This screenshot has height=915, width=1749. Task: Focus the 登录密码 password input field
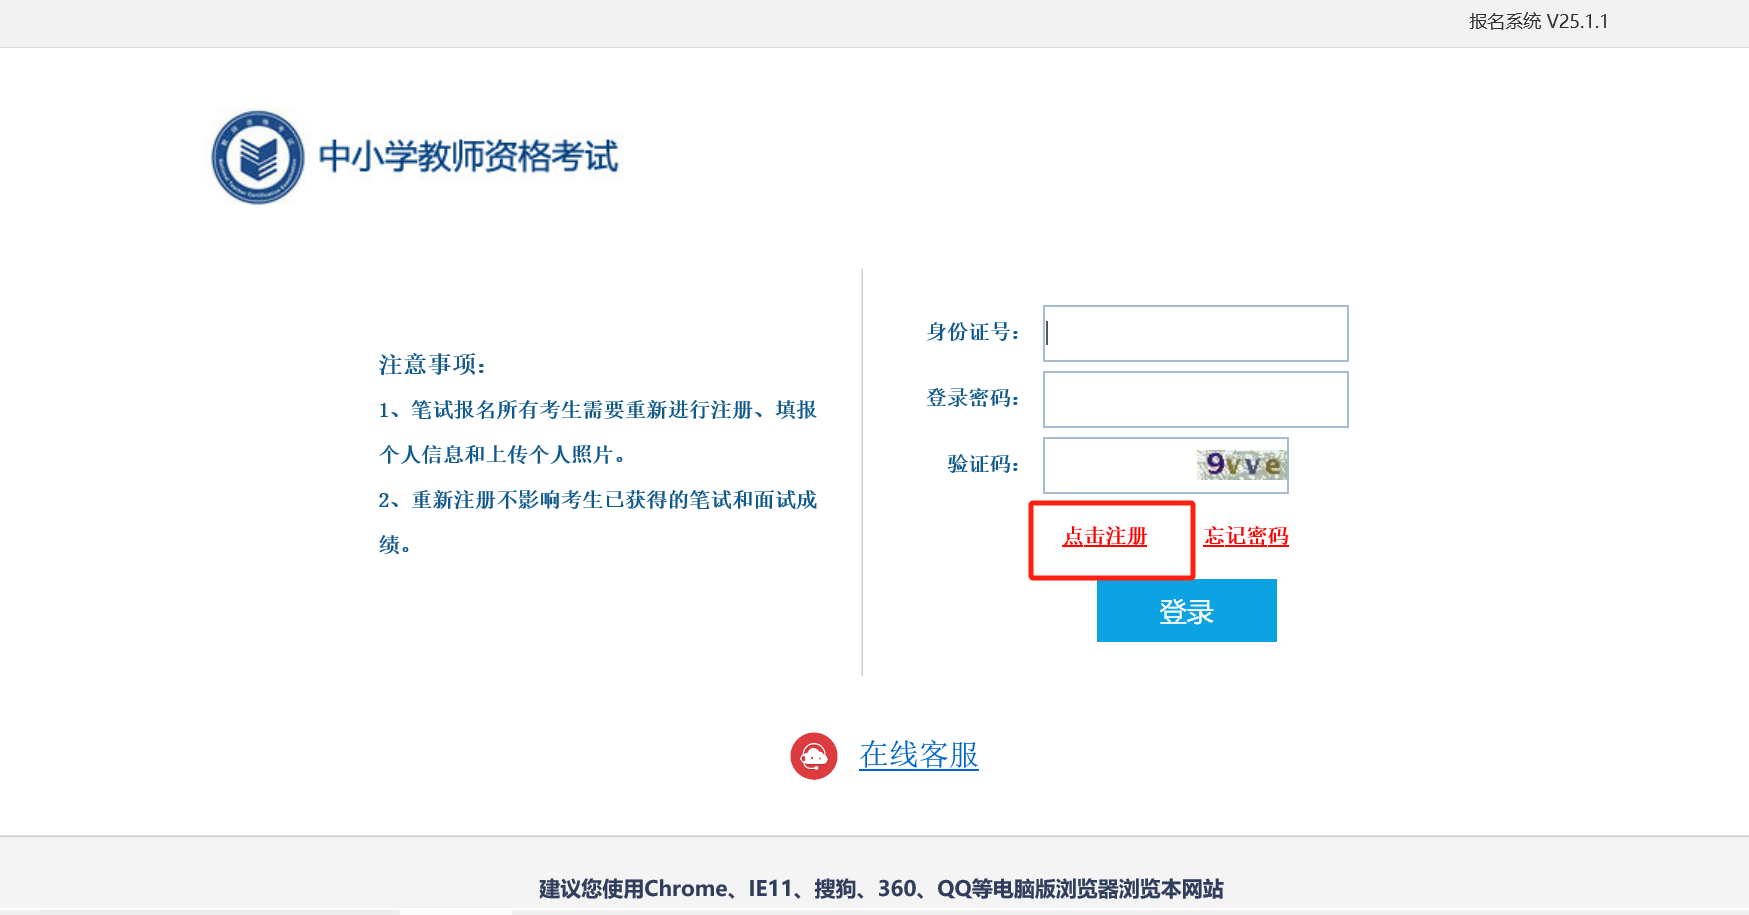pyautogui.click(x=1195, y=399)
